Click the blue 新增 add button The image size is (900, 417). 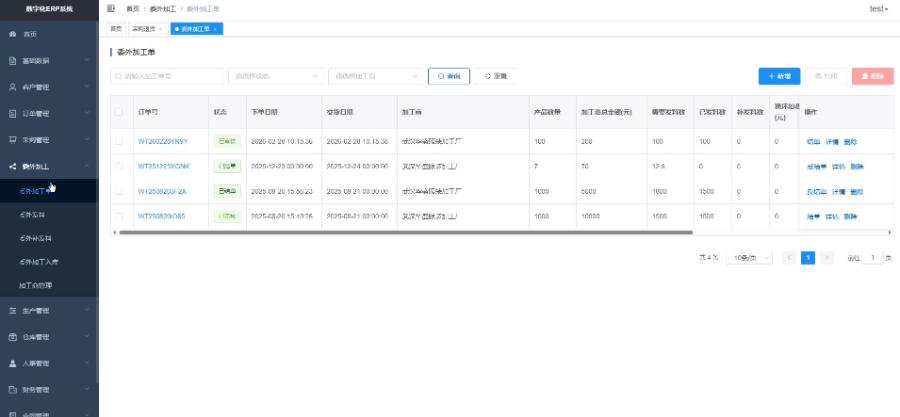[779, 76]
